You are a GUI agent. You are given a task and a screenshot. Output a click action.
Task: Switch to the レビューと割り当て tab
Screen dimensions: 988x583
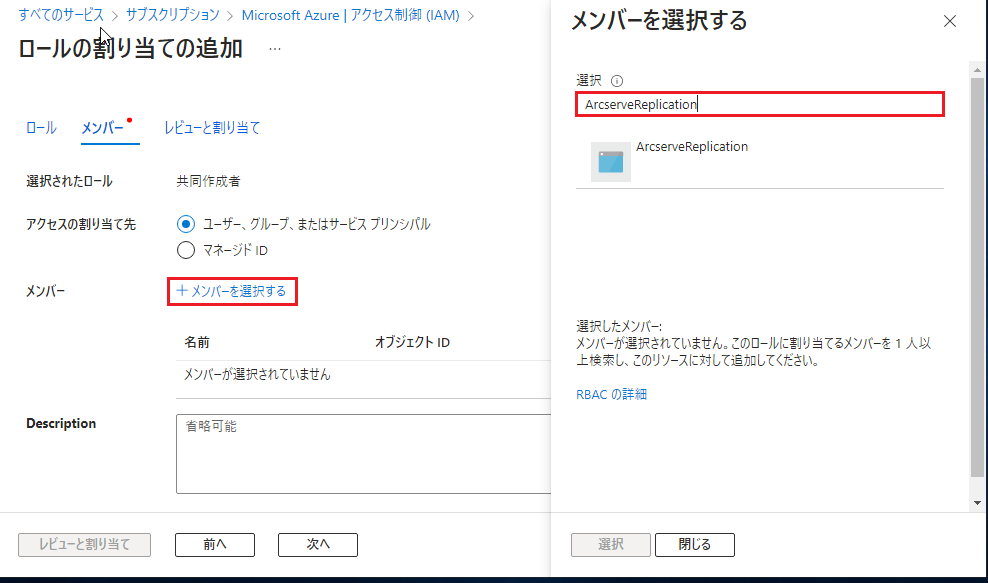(212, 128)
